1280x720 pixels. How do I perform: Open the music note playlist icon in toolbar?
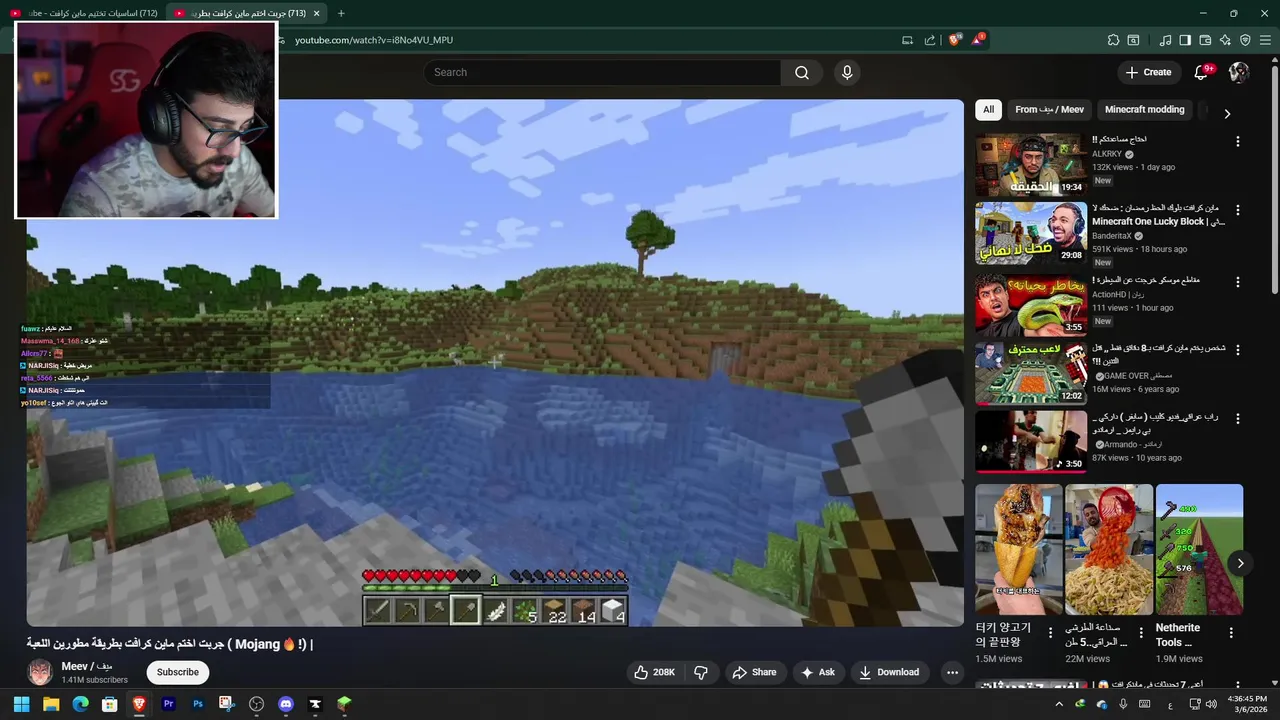pos(1165,40)
